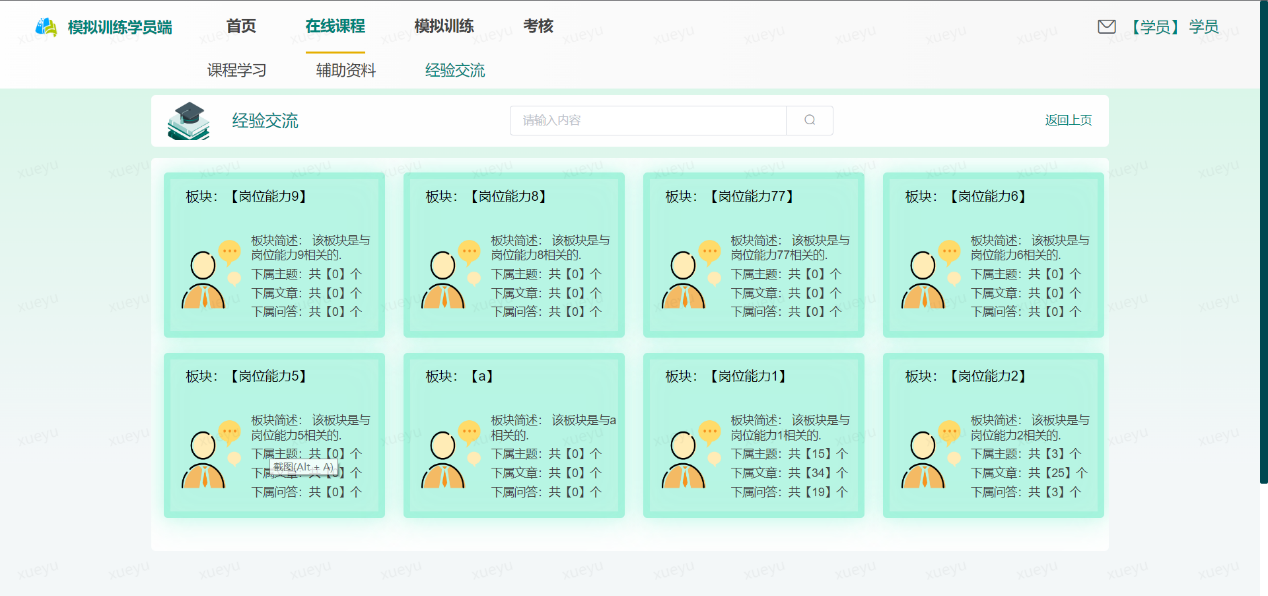
Task: Click the graduation cap icon beside 经验交流
Action: [x=188, y=119]
